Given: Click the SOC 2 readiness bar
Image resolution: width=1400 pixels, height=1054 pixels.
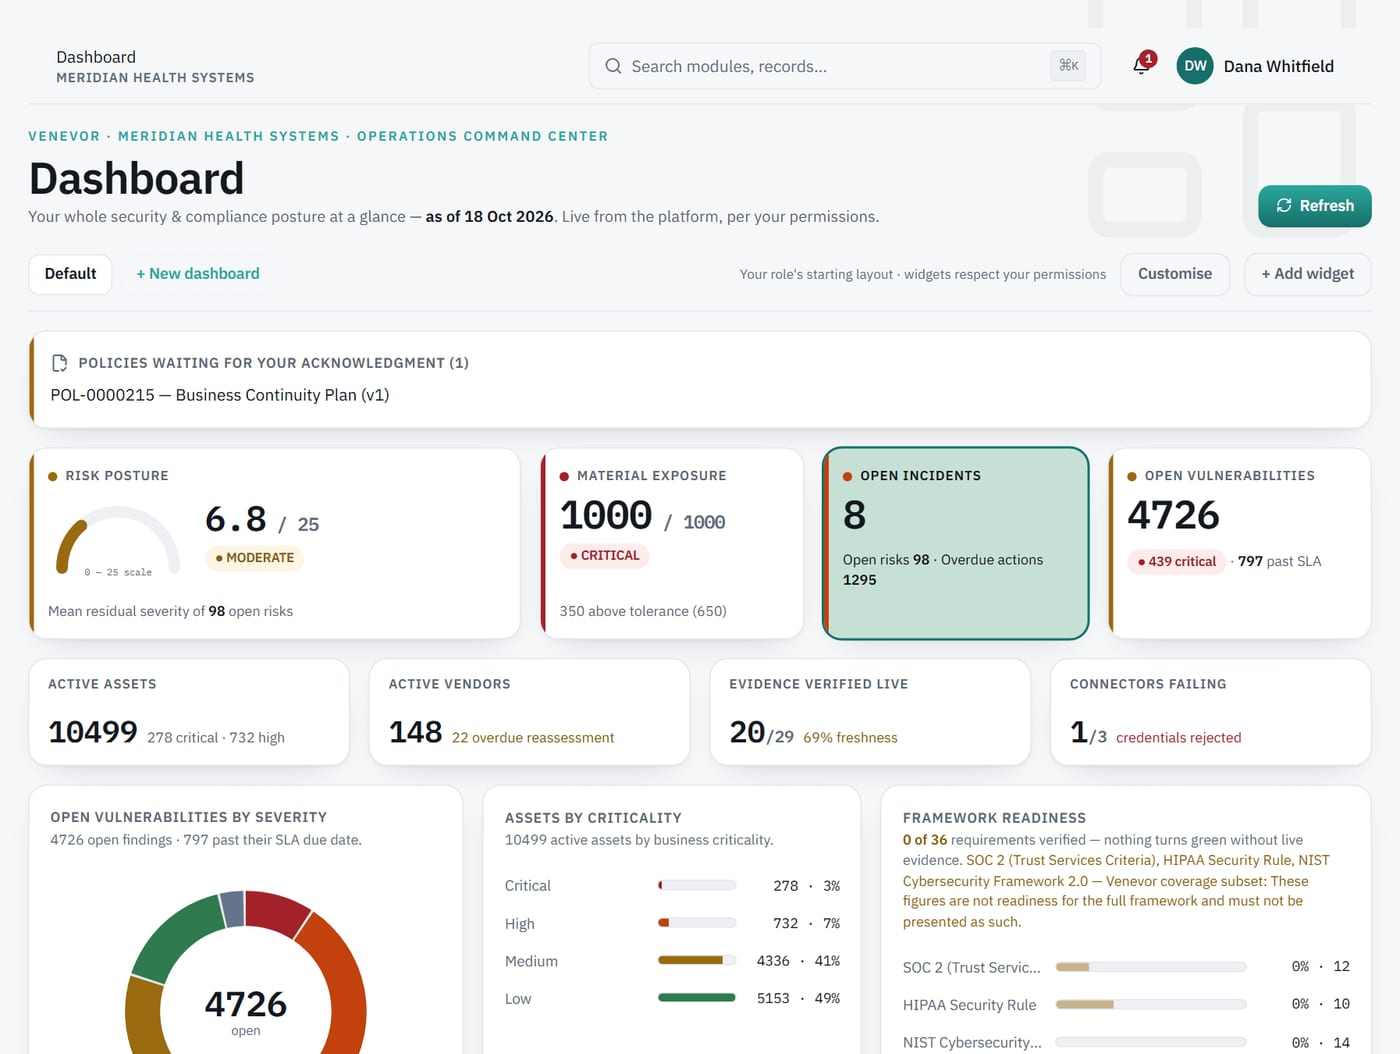Looking at the screenshot, I should point(1151,967).
